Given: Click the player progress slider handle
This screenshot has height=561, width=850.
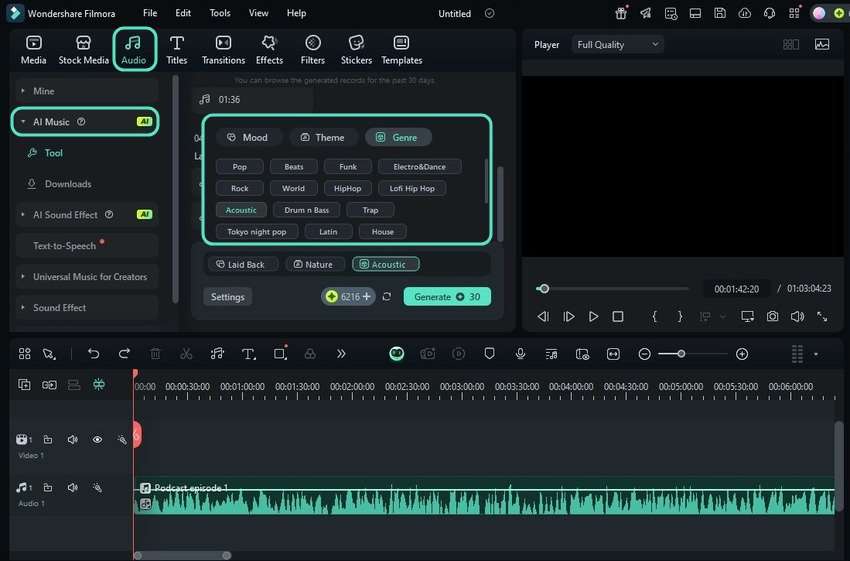Looking at the screenshot, I should (544, 288).
